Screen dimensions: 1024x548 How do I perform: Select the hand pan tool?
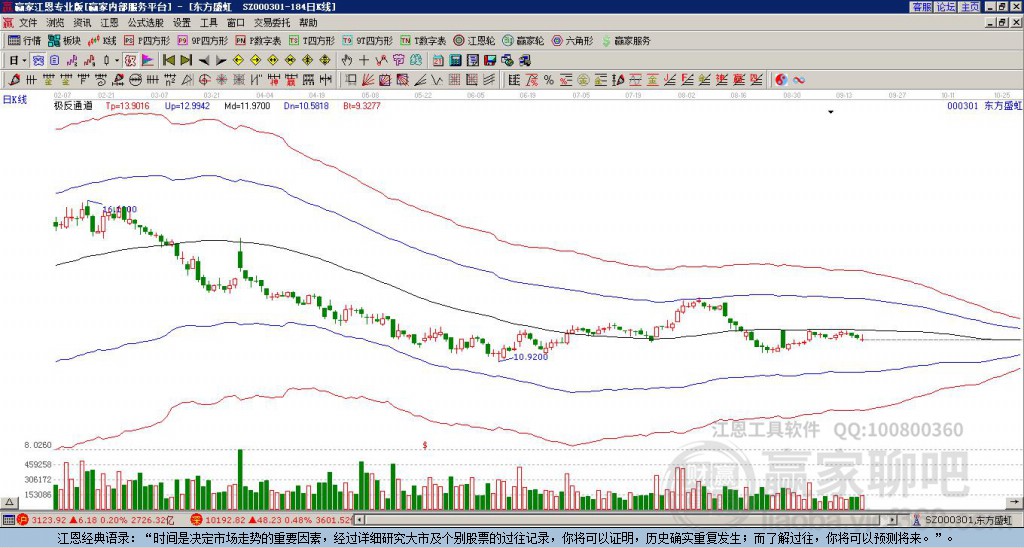(346, 61)
